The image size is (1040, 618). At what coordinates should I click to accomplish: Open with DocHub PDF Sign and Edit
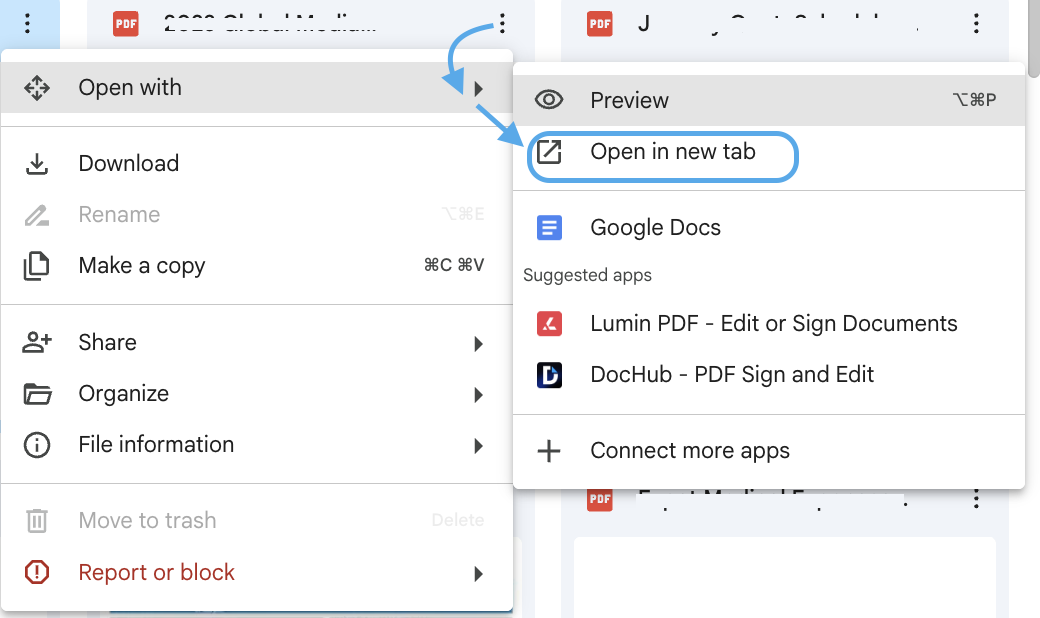(x=769, y=375)
